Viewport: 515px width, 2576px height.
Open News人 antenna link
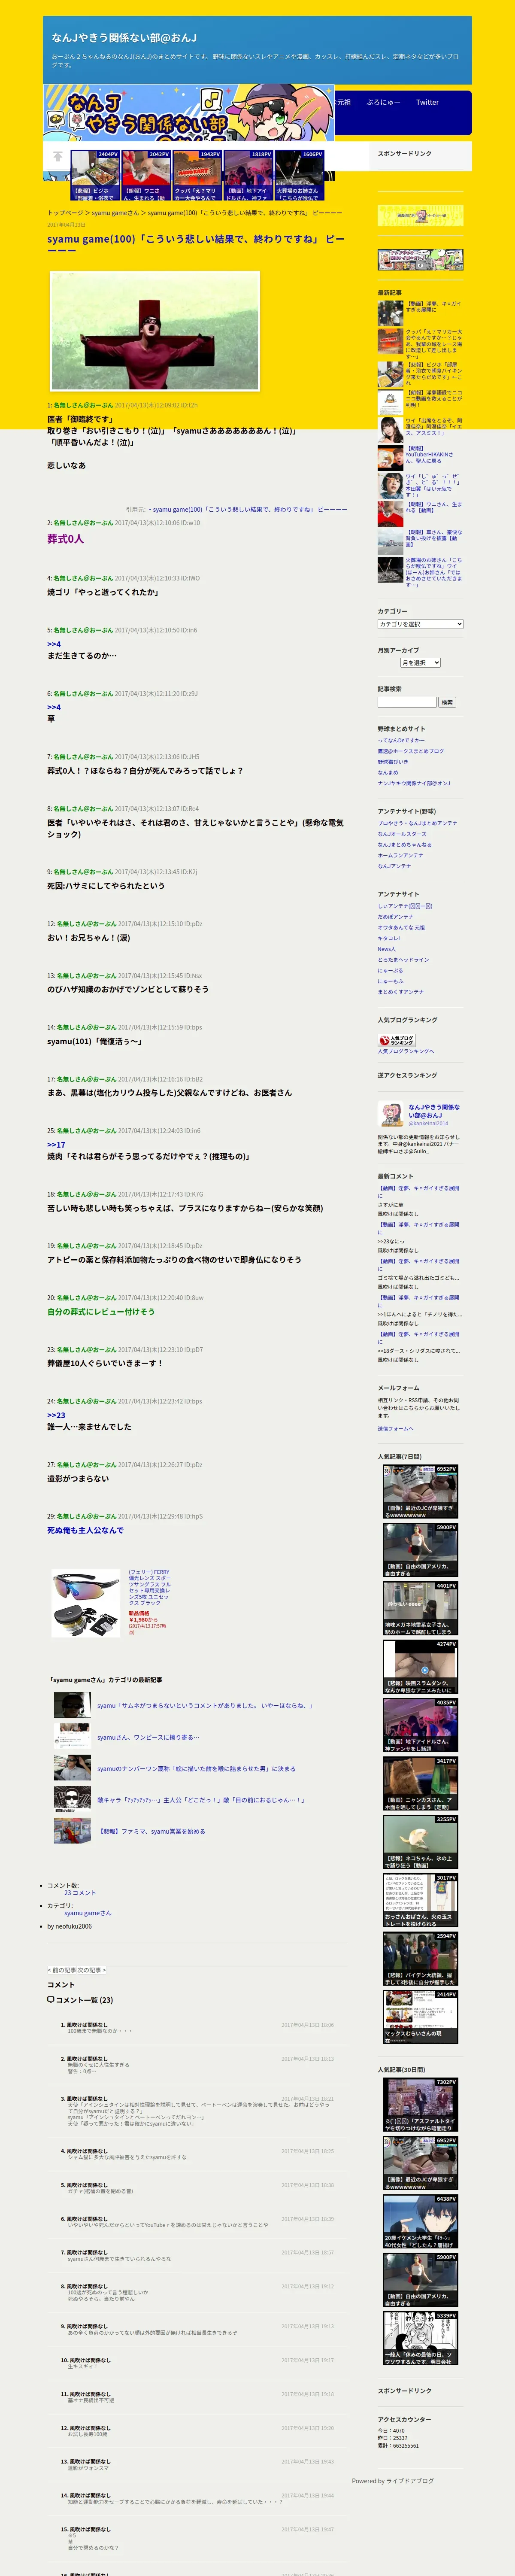coord(387,949)
